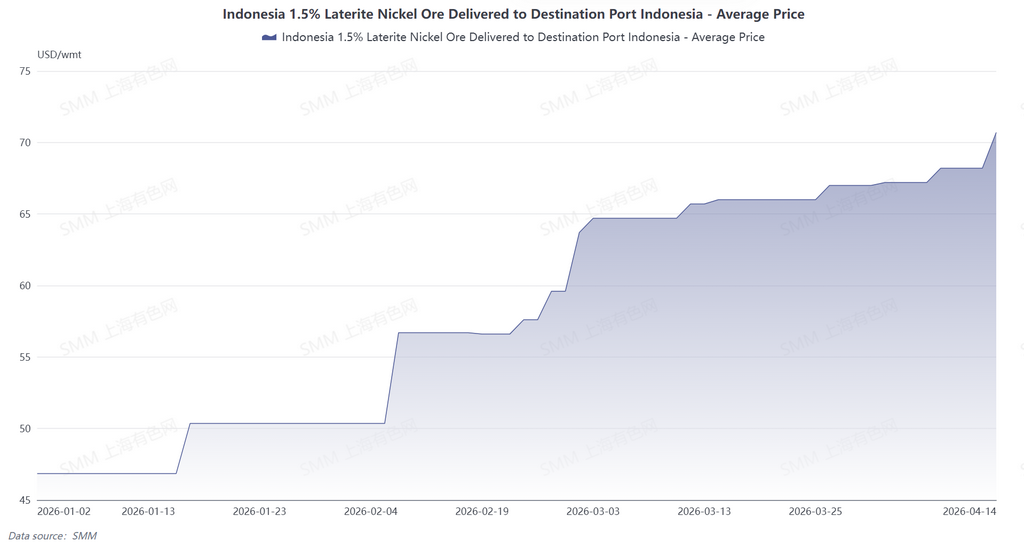This screenshot has height=547, width=1024.
Task: Toggle the Average Price series legend label
Action: pos(523,37)
